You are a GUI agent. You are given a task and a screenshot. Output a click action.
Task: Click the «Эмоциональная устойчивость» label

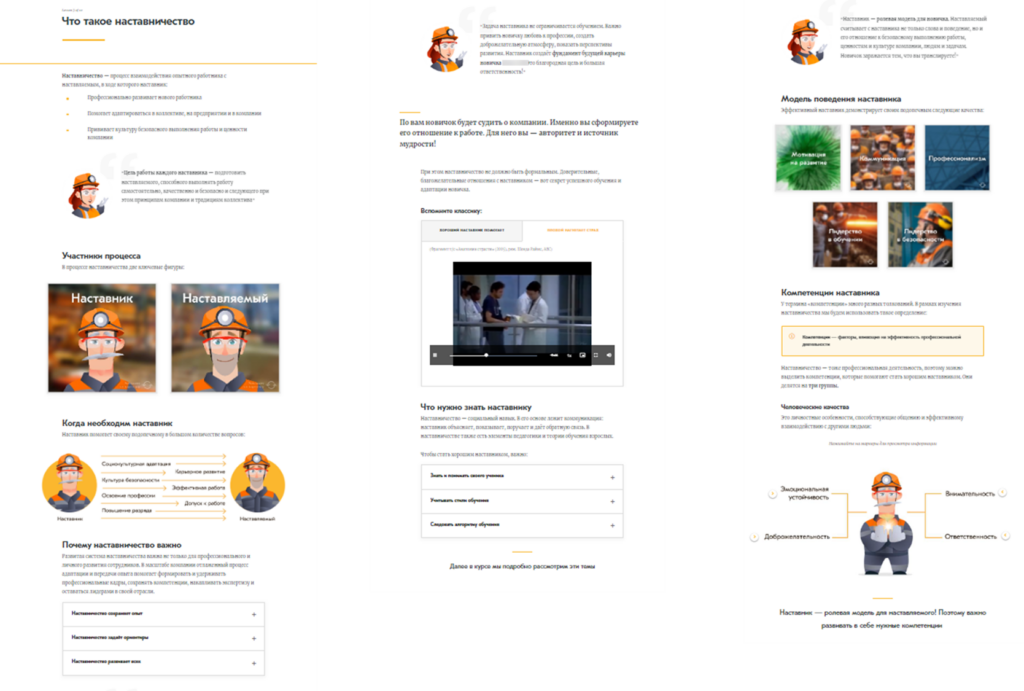click(805, 493)
